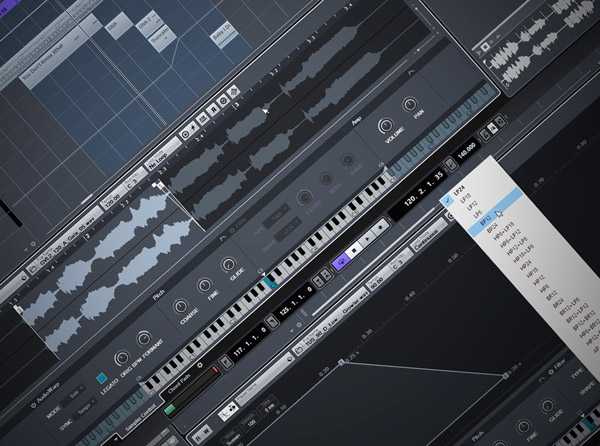Image resolution: width=600 pixels, height=446 pixels.
Task: Open Chord Pads settings gear
Action: point(199,366)
